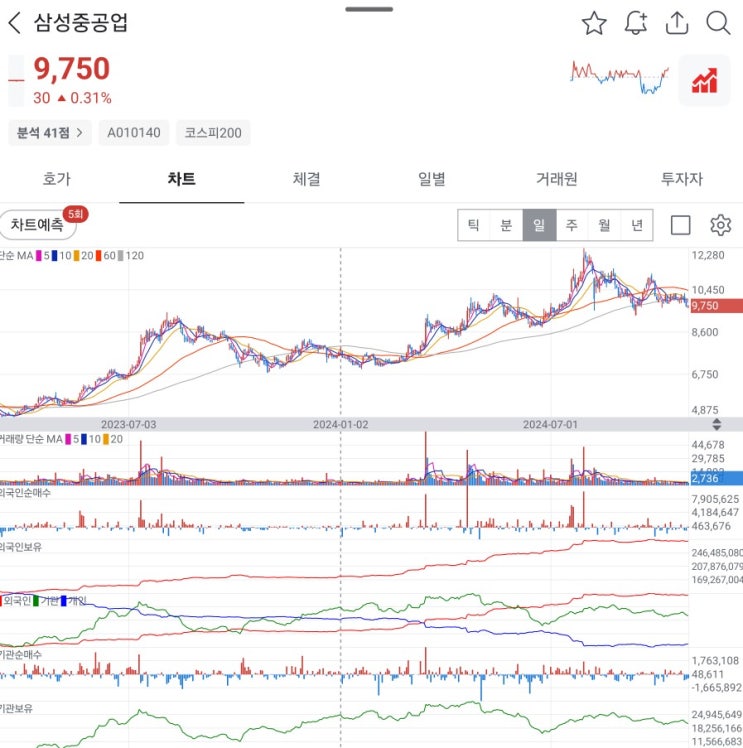
Task: Tap the large 9,750 price header
Action: tap(72, 68)
